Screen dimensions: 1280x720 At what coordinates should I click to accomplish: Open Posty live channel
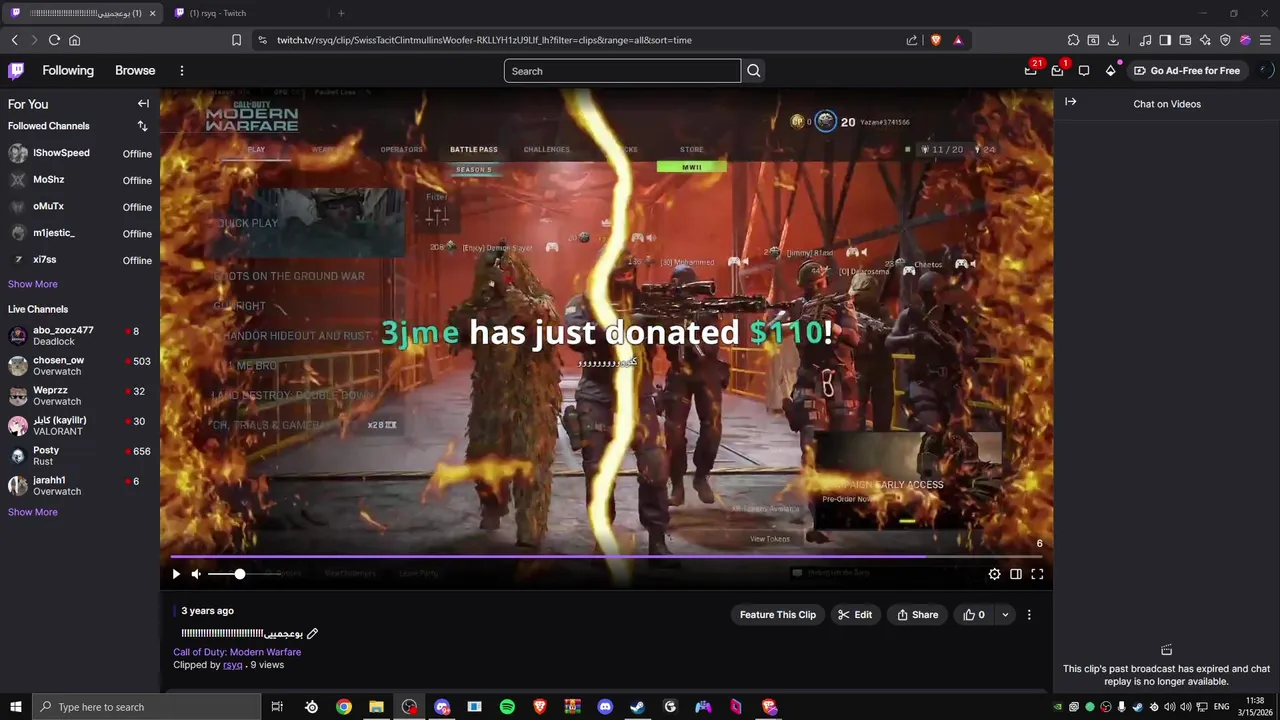pyautogui.click(x=80, y=456)
